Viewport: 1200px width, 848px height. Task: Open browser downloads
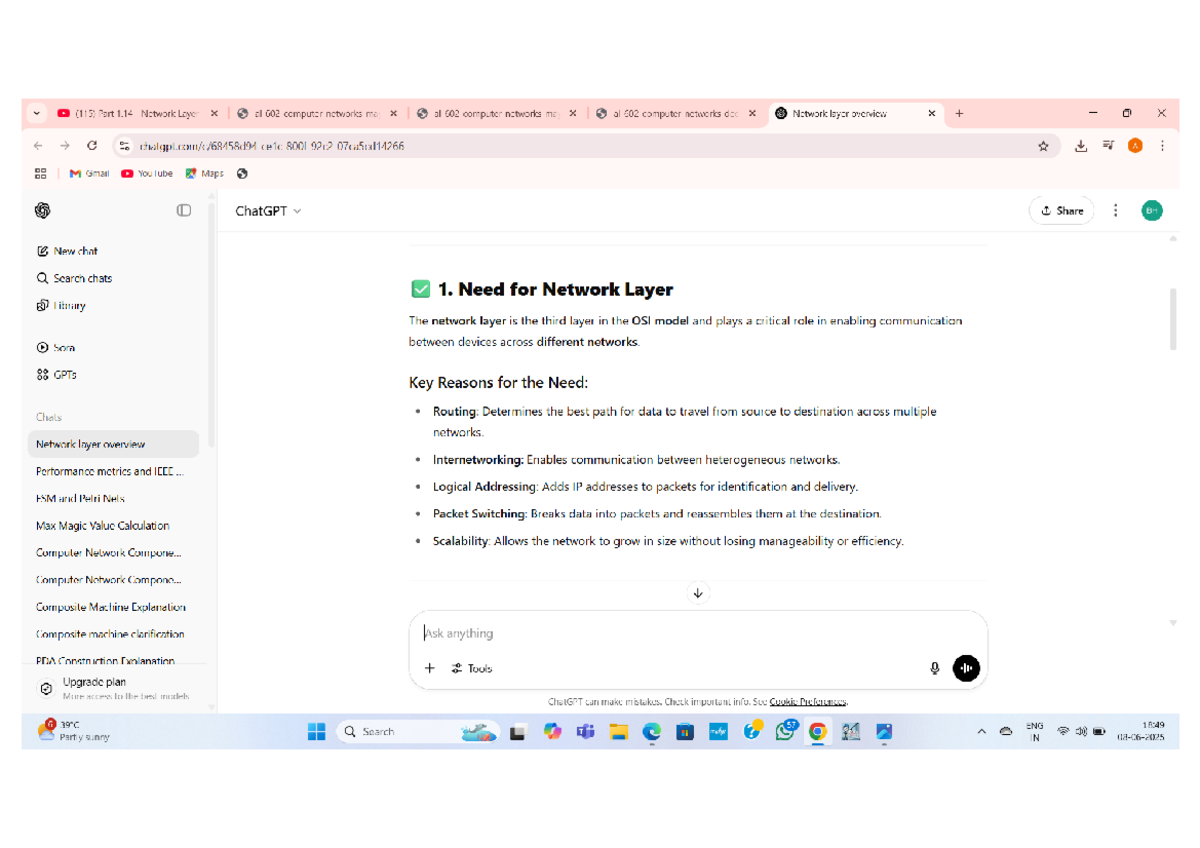tap(1081, 146)
